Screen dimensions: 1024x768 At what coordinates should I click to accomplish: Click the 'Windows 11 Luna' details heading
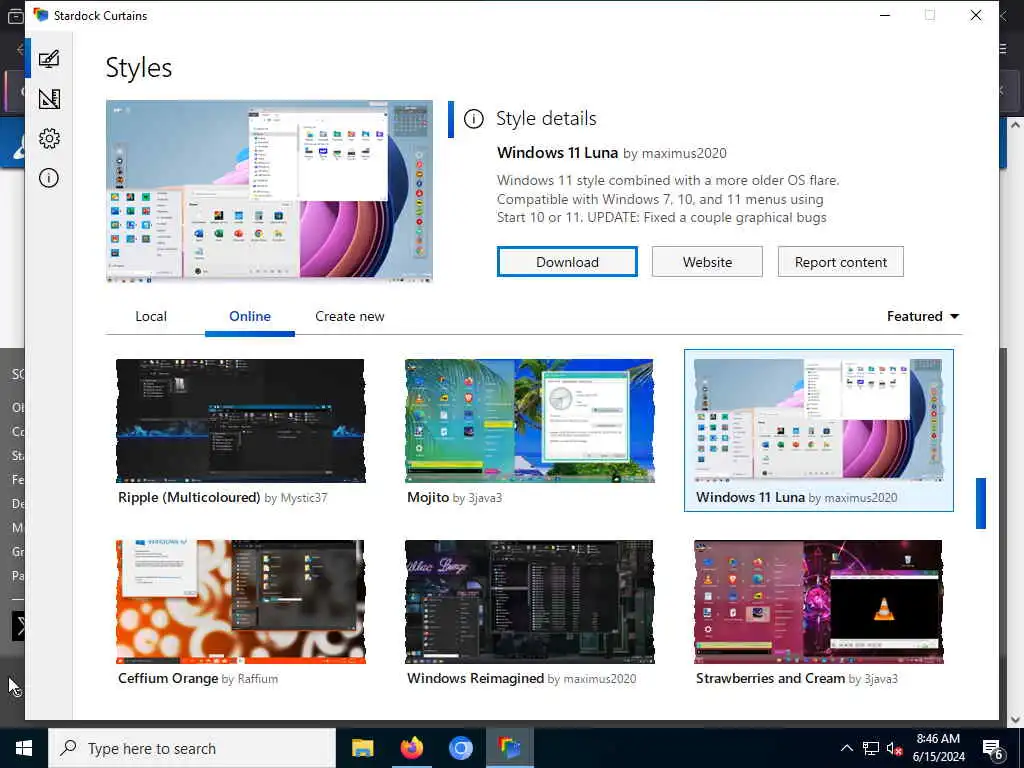point(557,153)
